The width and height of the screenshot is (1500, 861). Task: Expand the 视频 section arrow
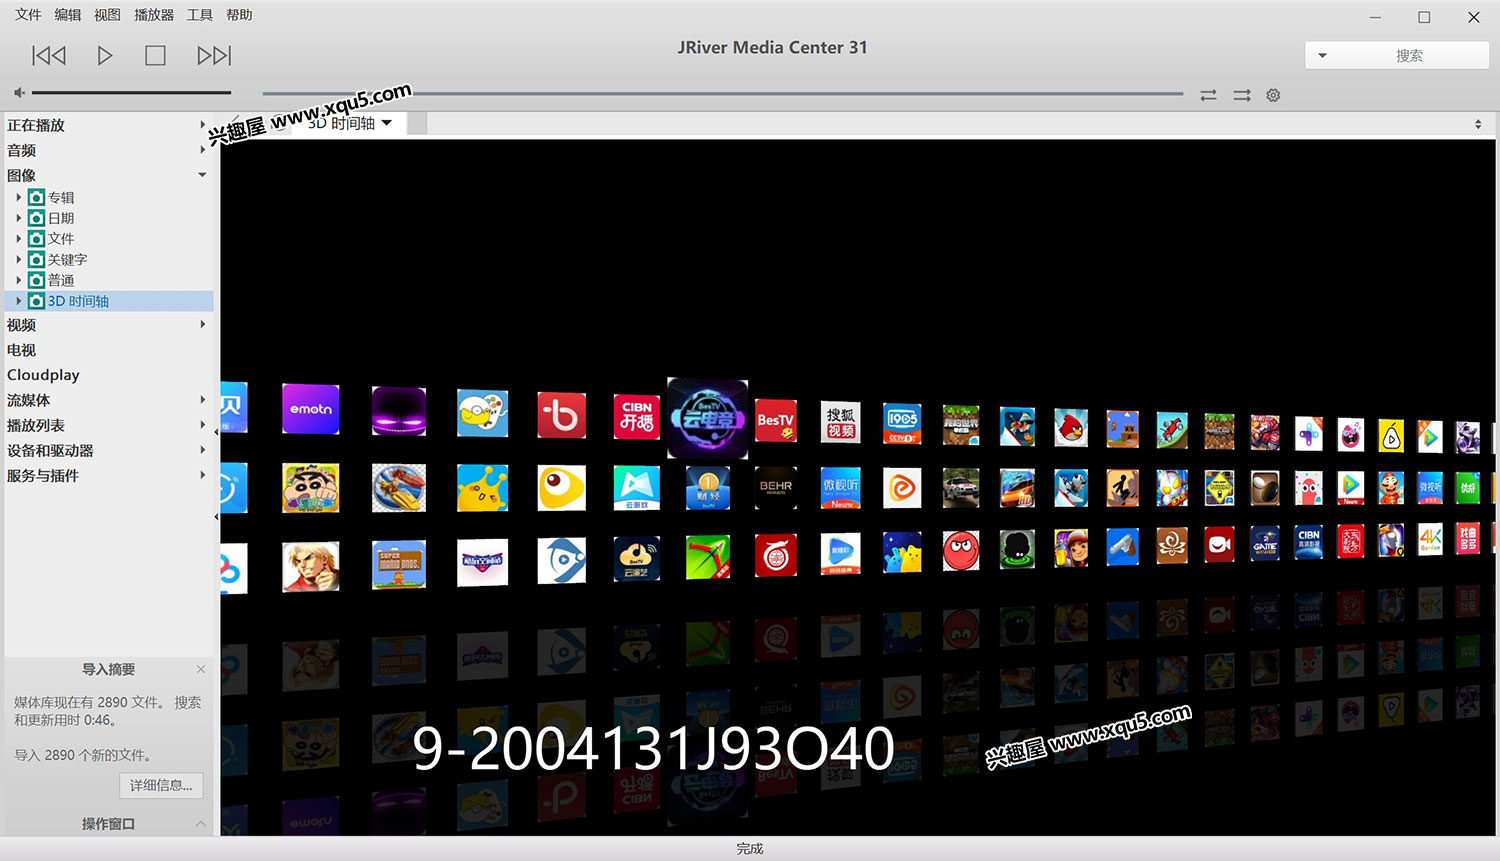[x=202, y=325]
